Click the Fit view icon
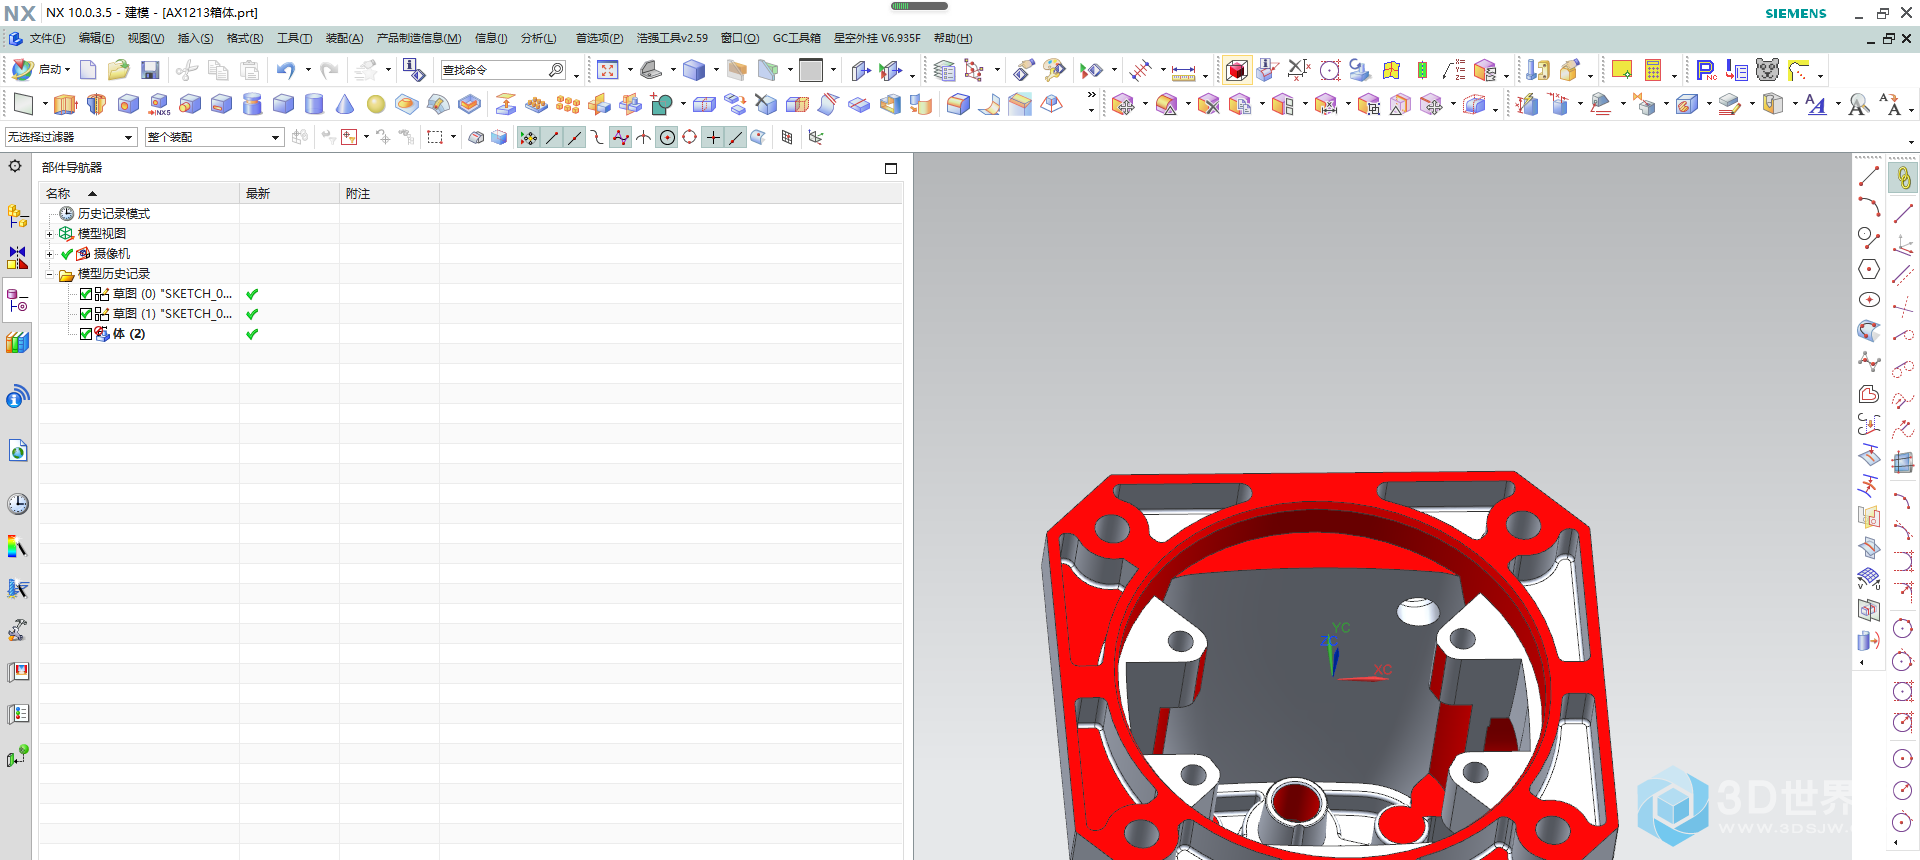Image resolution: width=1920 pixels, height=860 pixels. (608, 70)
